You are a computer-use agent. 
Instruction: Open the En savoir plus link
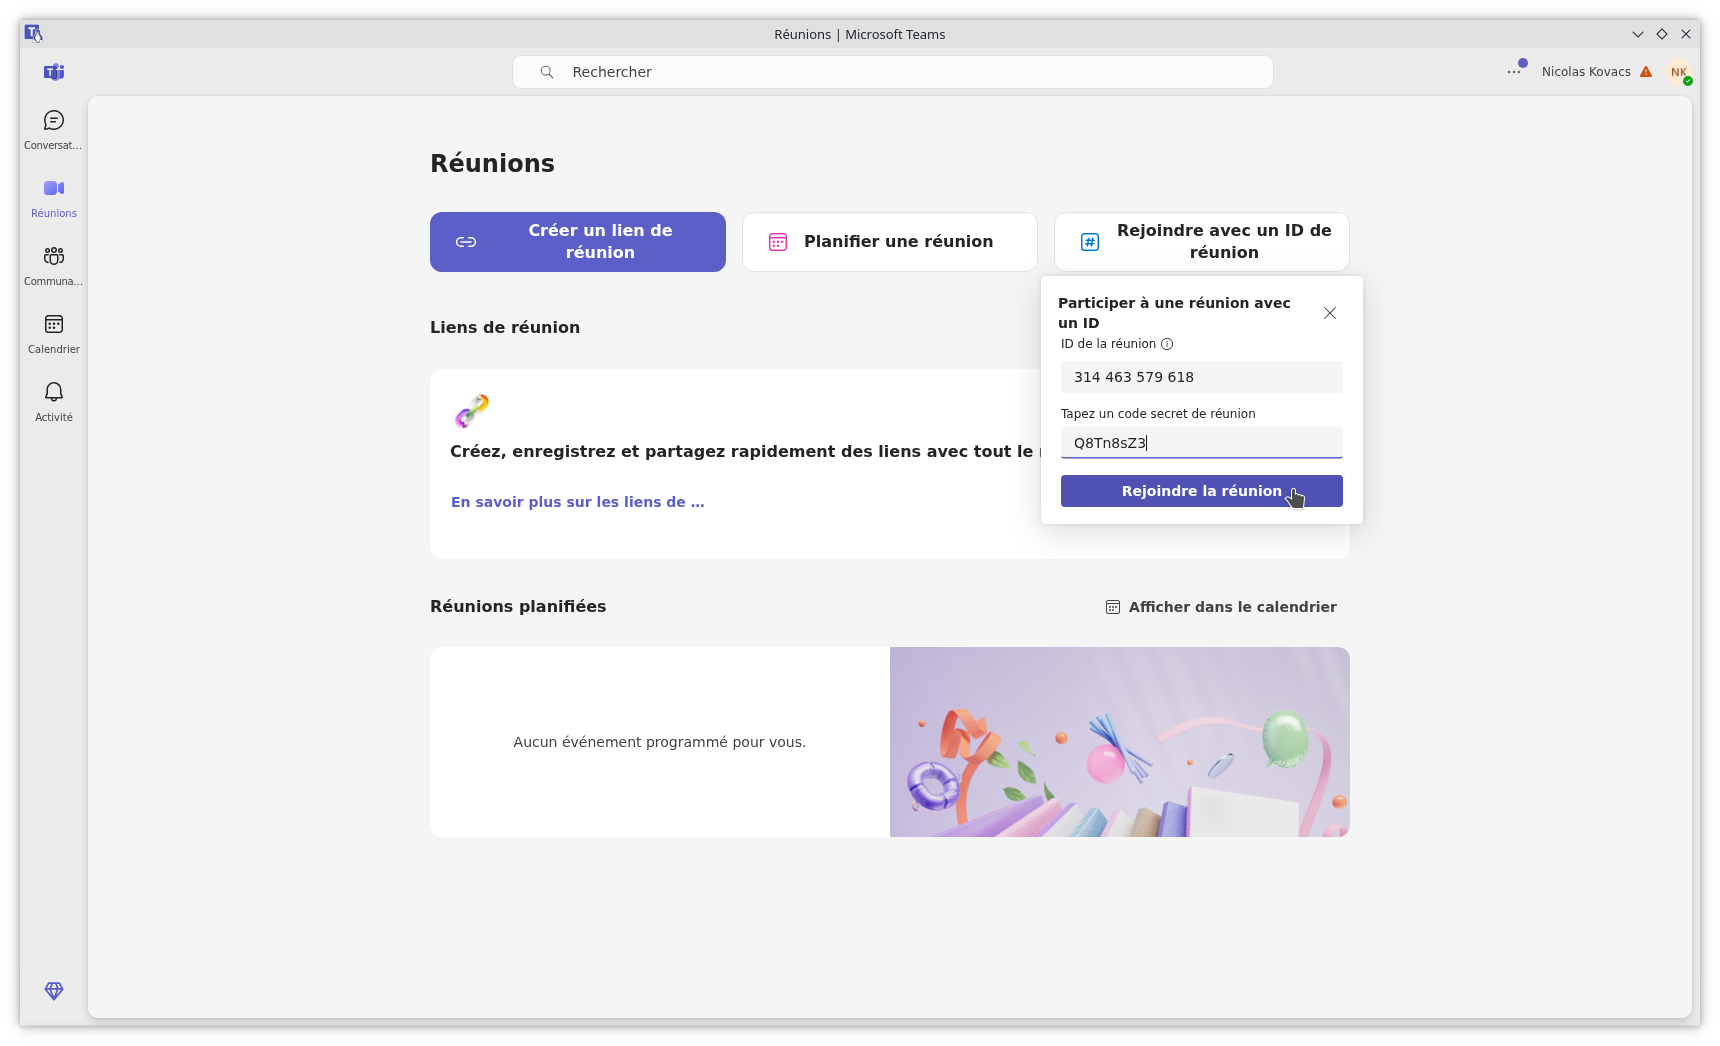577,501
